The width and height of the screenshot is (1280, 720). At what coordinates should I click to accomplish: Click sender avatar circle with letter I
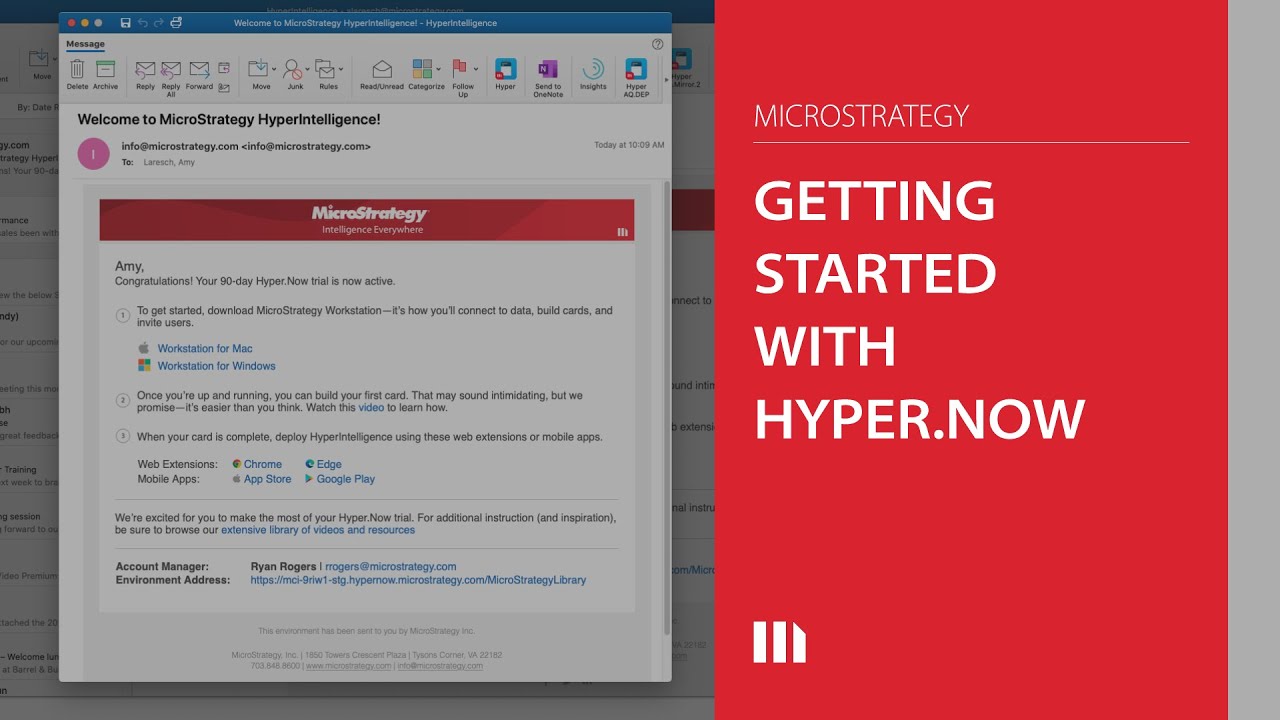pyautogui.click(x=94, y=153)
